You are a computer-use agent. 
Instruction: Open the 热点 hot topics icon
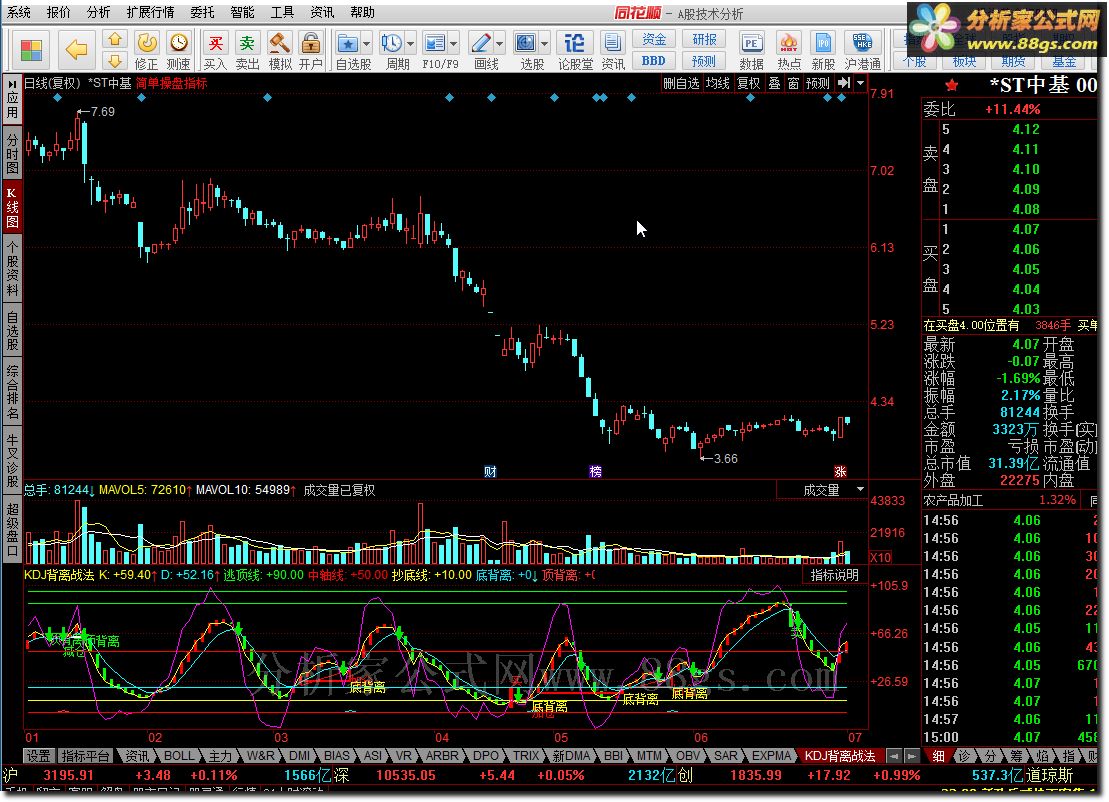point(789,50)
